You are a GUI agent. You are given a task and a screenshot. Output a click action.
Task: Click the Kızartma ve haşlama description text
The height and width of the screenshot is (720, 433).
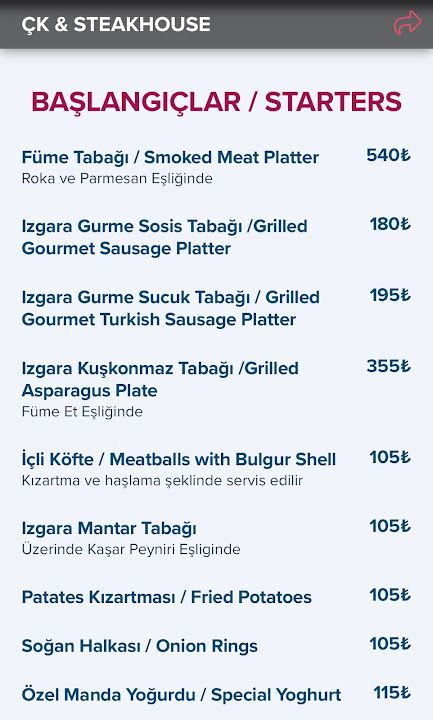pos(162,480)
